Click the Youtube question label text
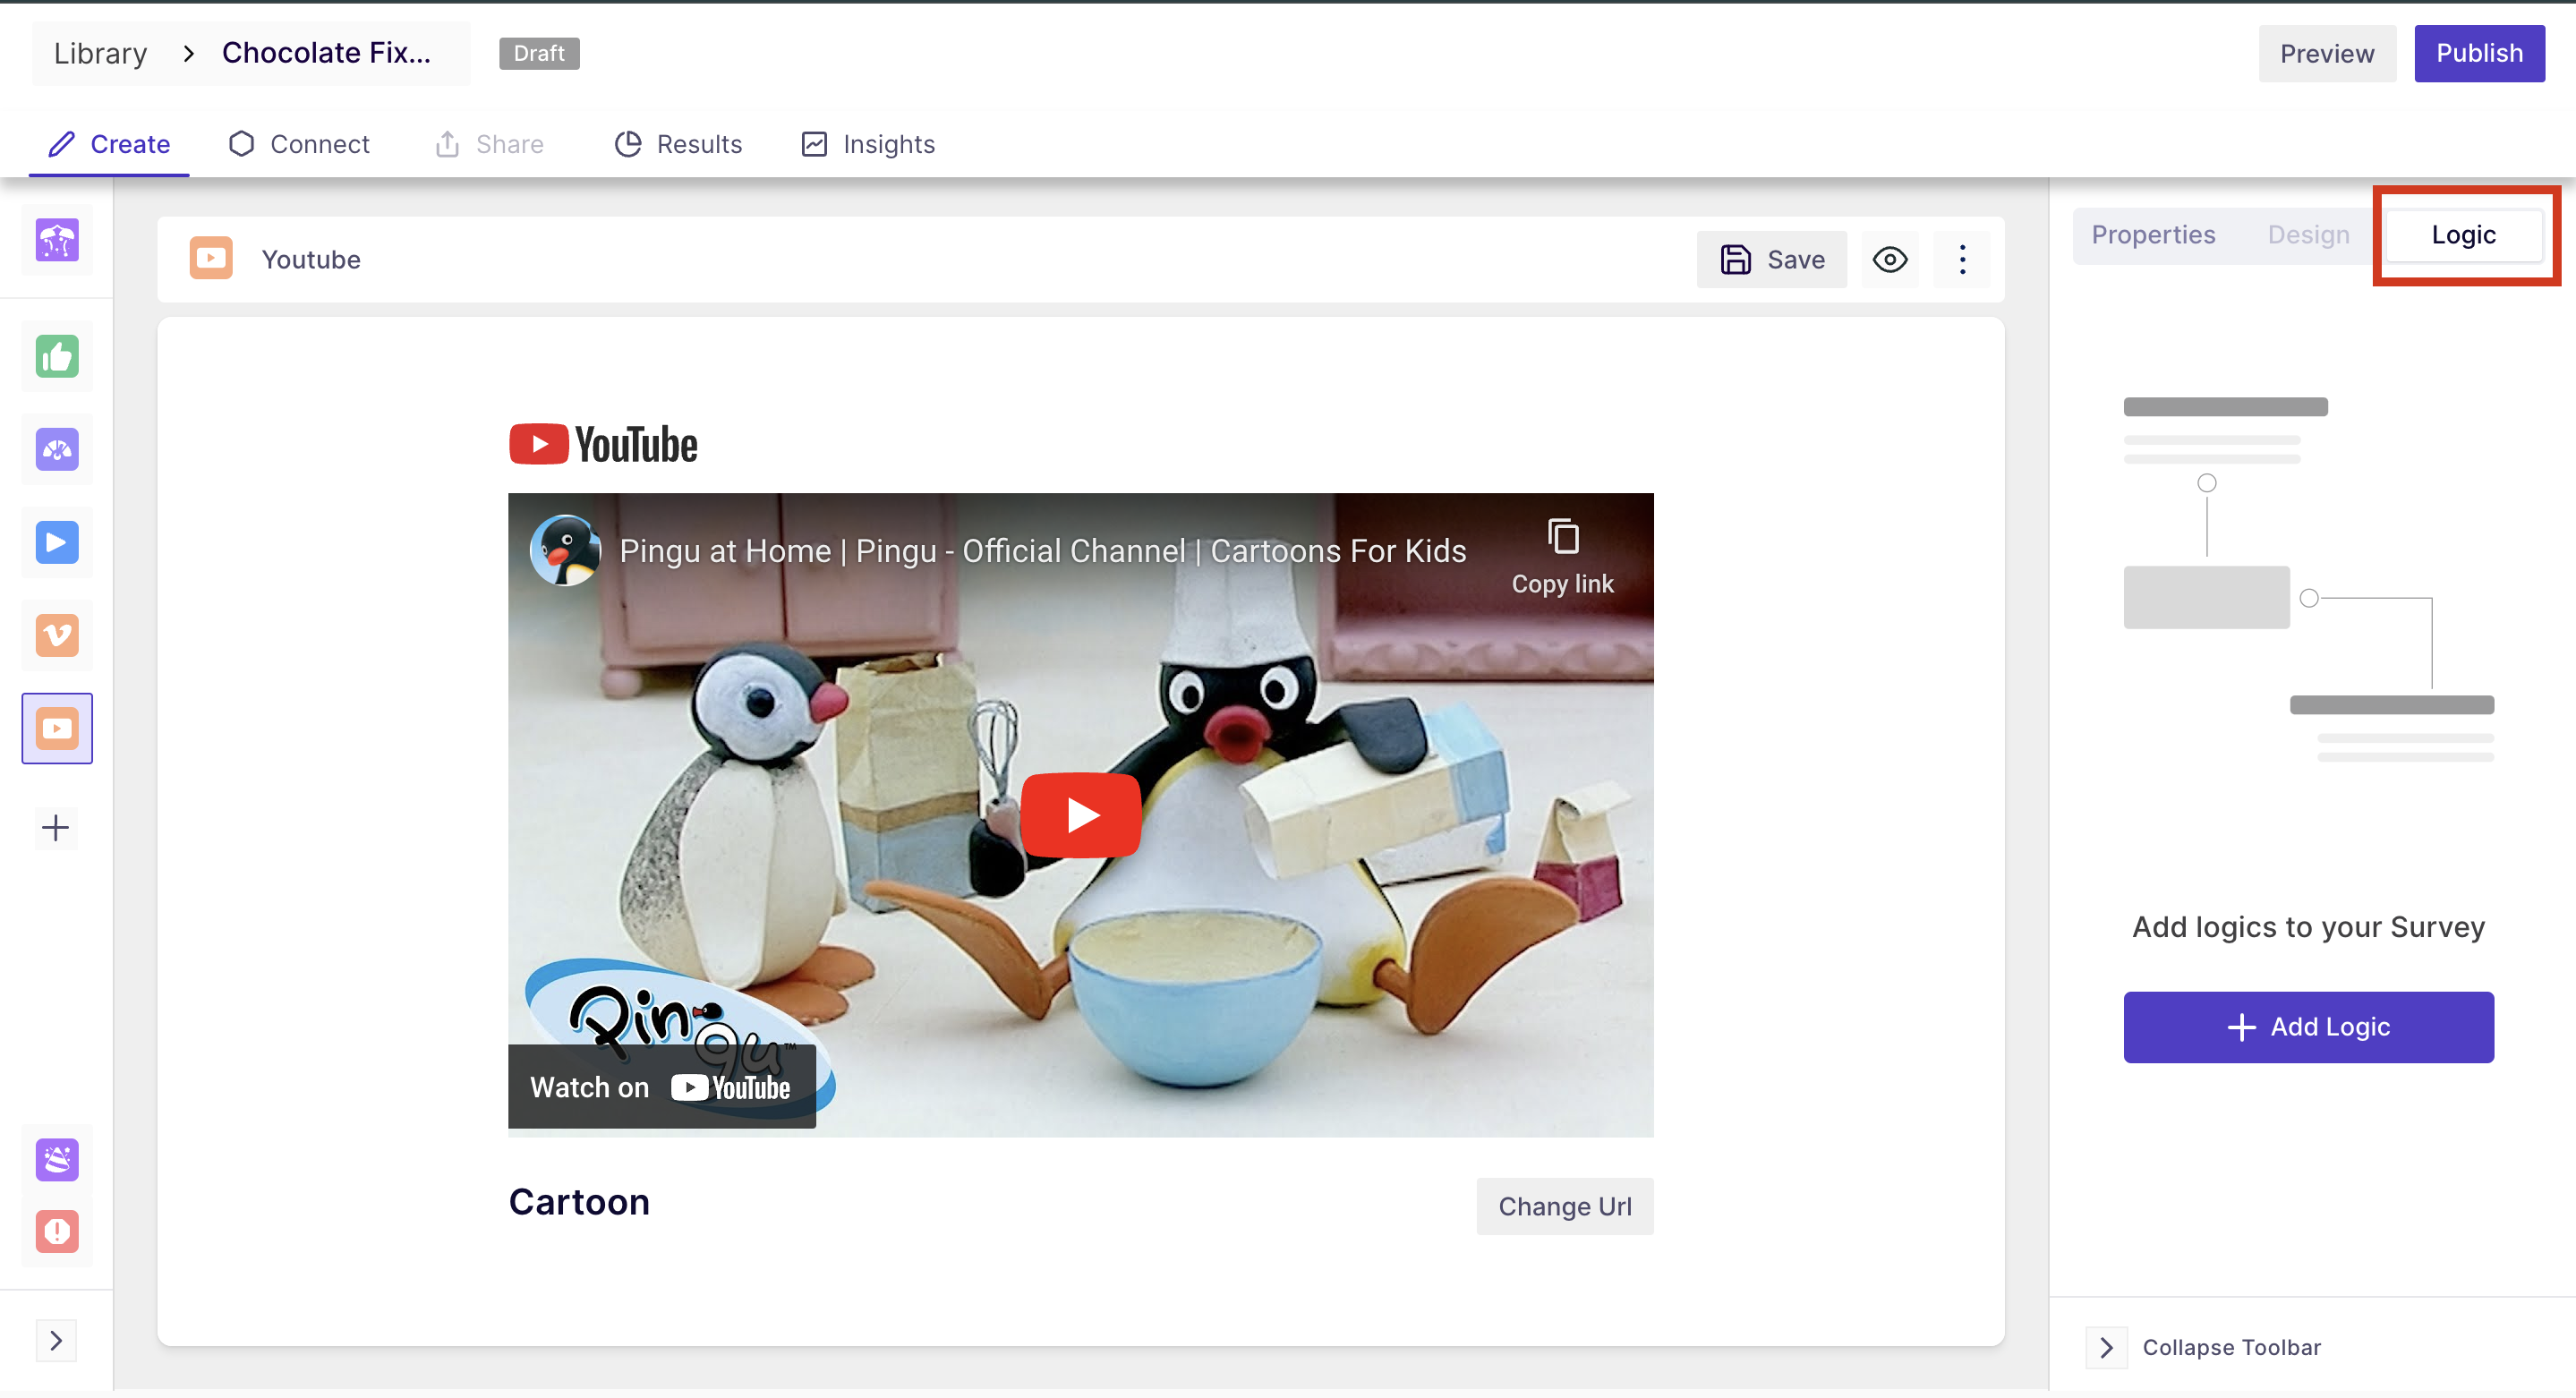 311,260
